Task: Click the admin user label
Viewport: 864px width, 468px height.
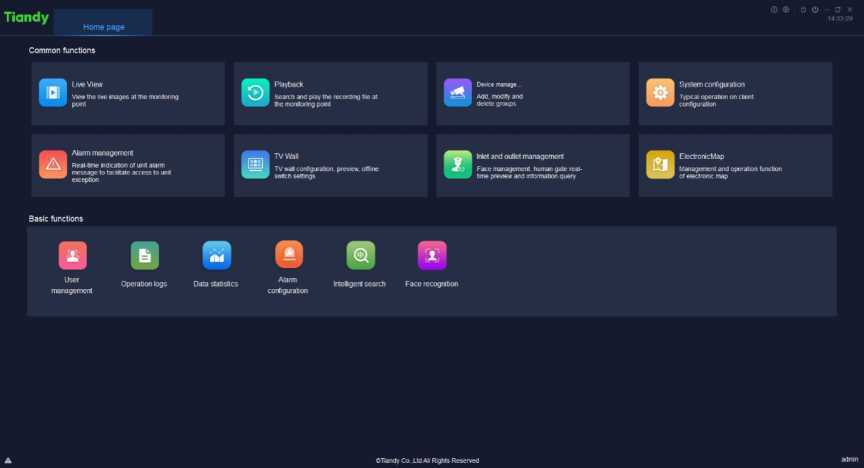Action: [849, 460]
